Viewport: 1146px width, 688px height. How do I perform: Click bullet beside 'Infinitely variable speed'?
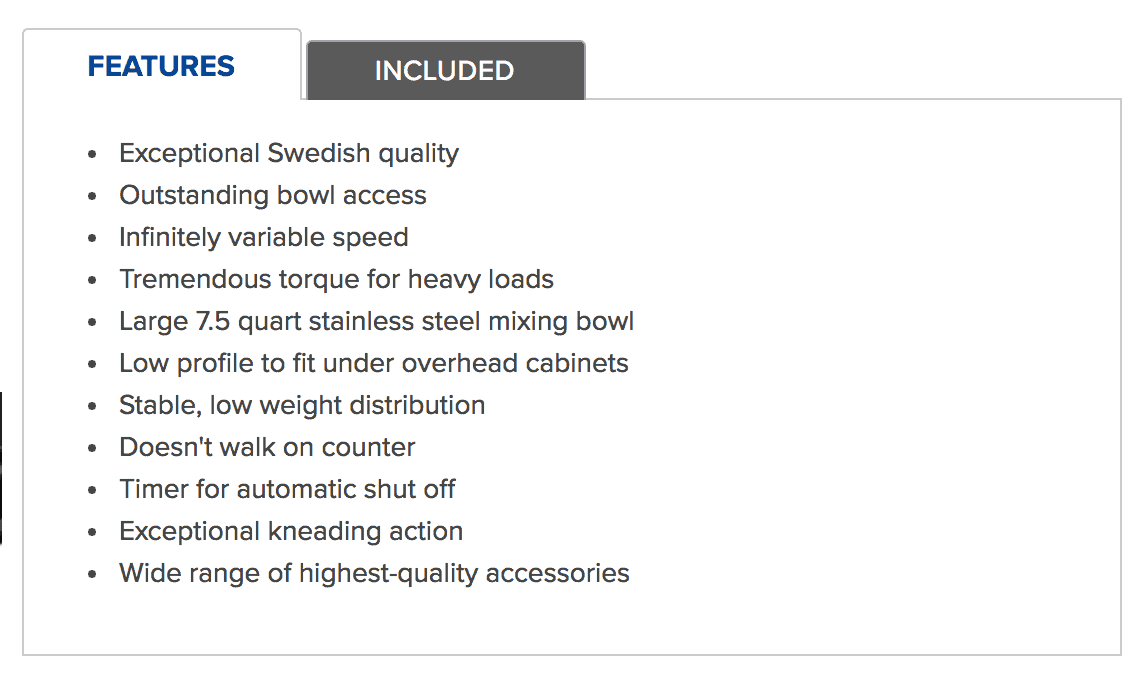coord(92,238)
